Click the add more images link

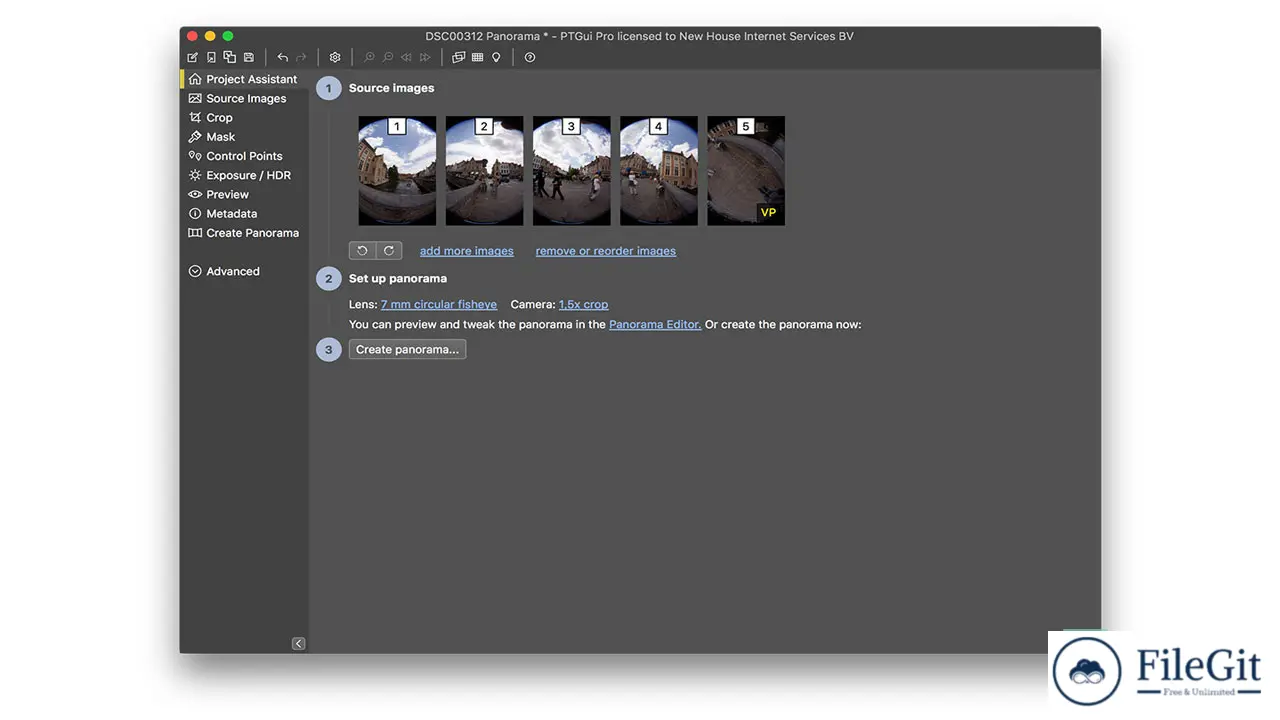(x=467, y=251)
